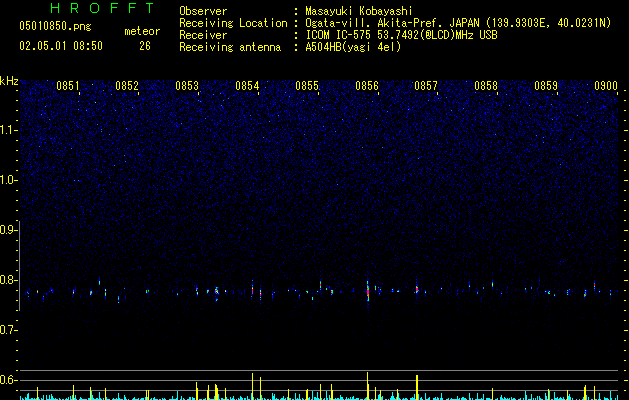
Task: Click the 1.0 kHz frequency label
Action: pos(8,180)
